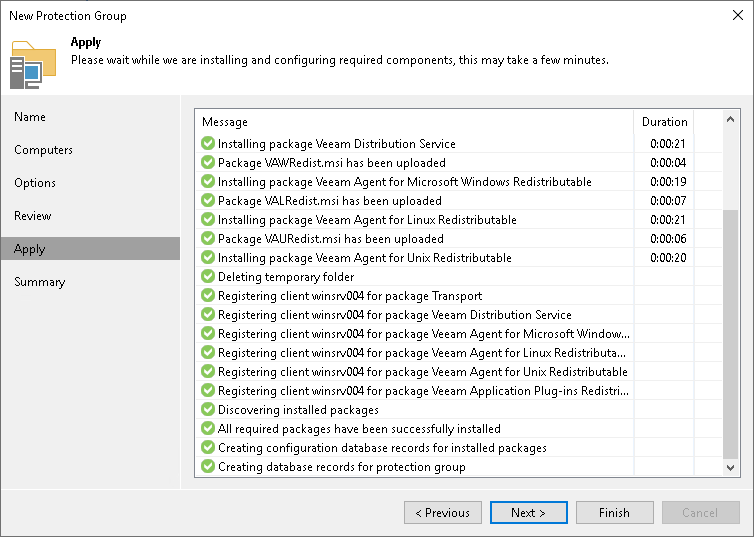This screenshot has height=537, width=754.
Task: Click status icon for Registering client for package Transport
Action: tap(208, 295)
